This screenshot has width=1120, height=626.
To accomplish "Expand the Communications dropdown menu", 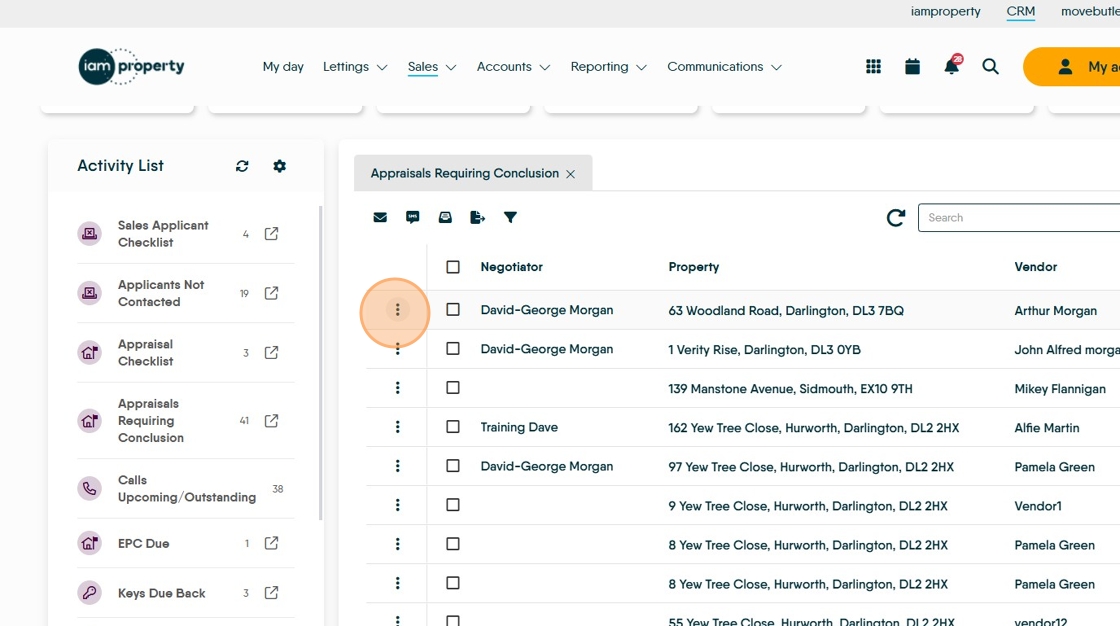I will tap(724, 66).
